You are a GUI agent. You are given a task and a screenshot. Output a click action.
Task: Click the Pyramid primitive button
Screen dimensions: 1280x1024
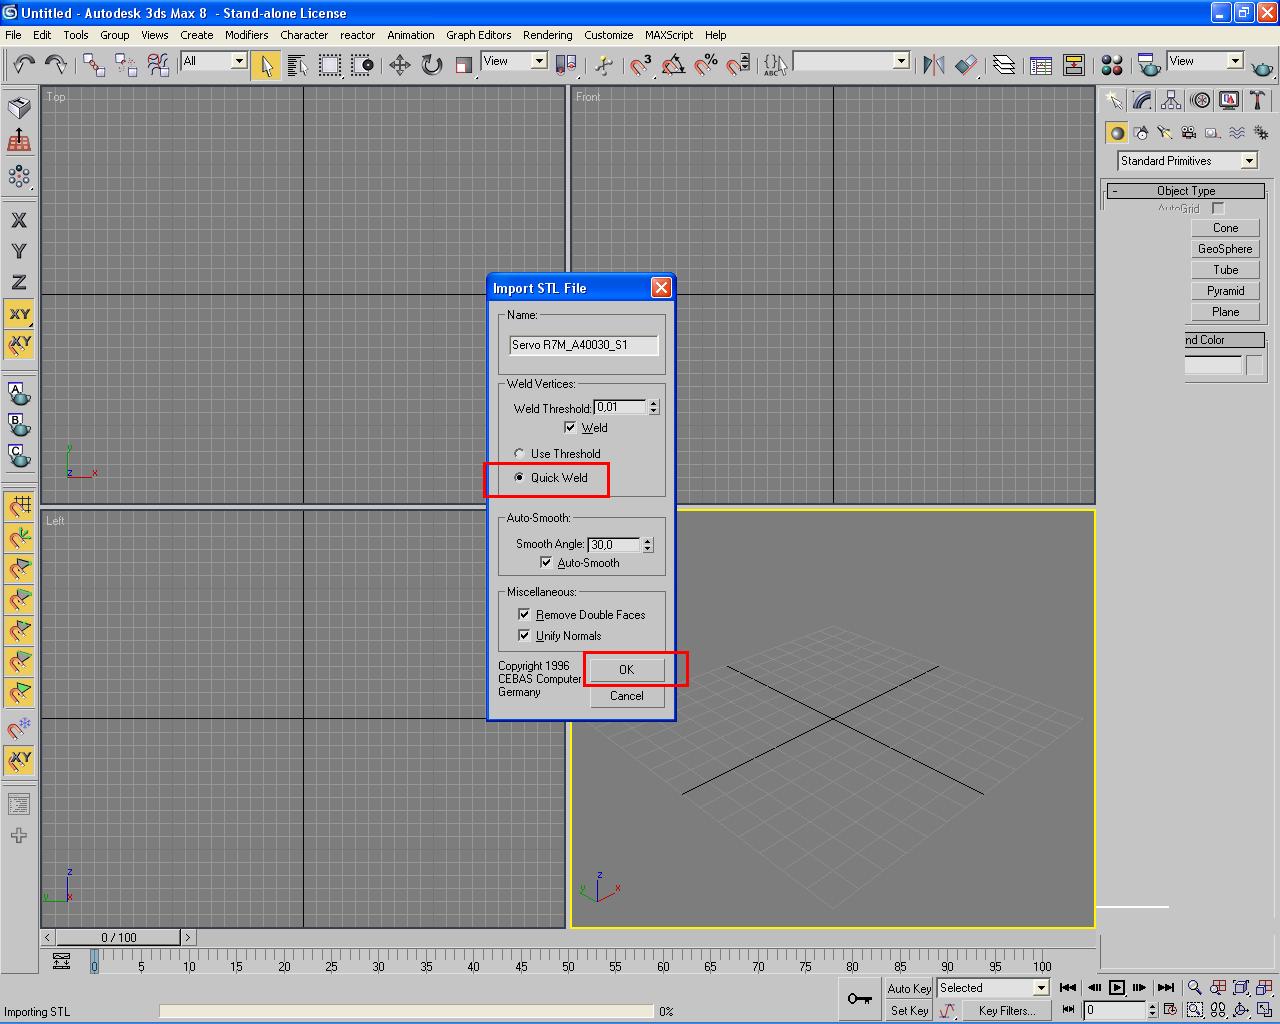pos(1225,291)
